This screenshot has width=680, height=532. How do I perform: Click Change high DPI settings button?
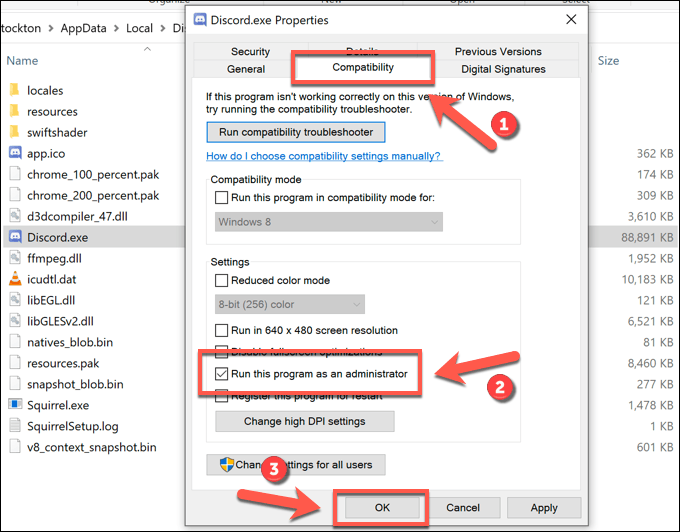click(x=305, y=422)
